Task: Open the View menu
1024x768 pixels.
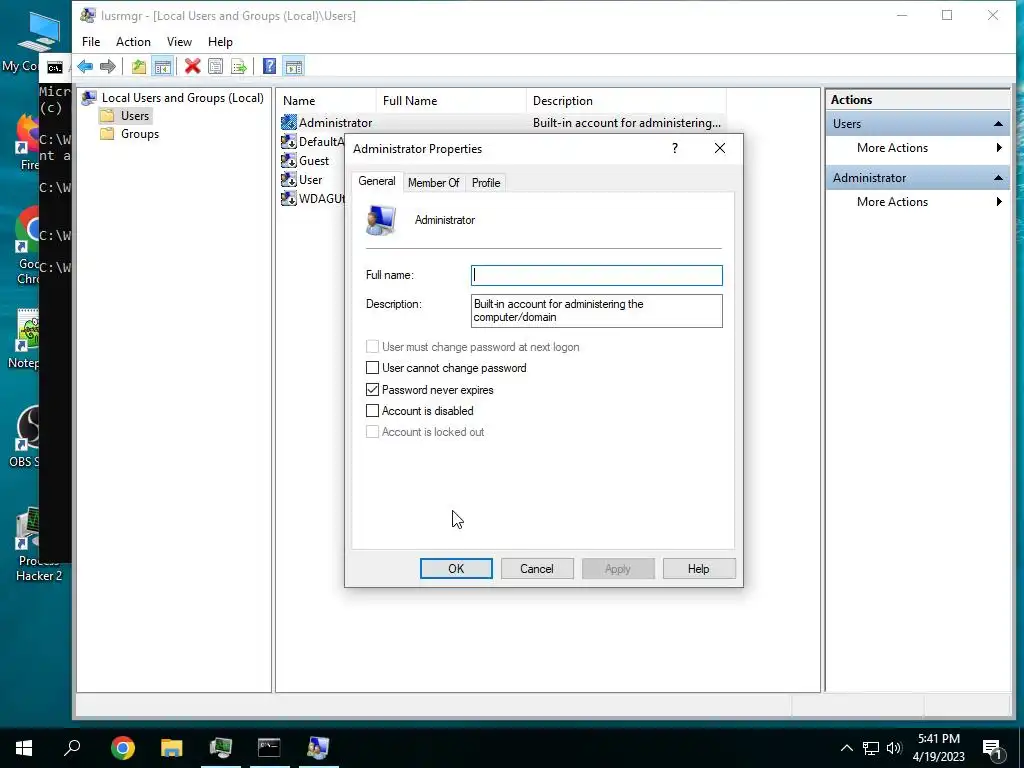Action: (179, 42)
